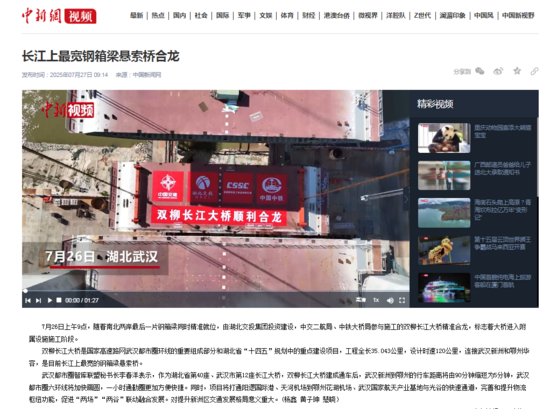550x409 pixels.
Task: Toggle fullscreen video mode
Action: point(402,300)
